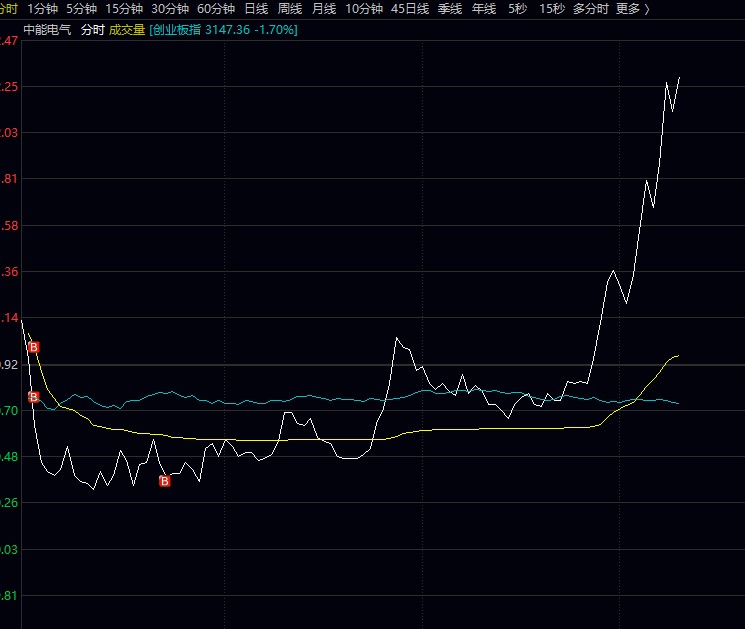The image size is (745, 629).
Task: Click the 成交量 volume label
Action: point(127,30)
